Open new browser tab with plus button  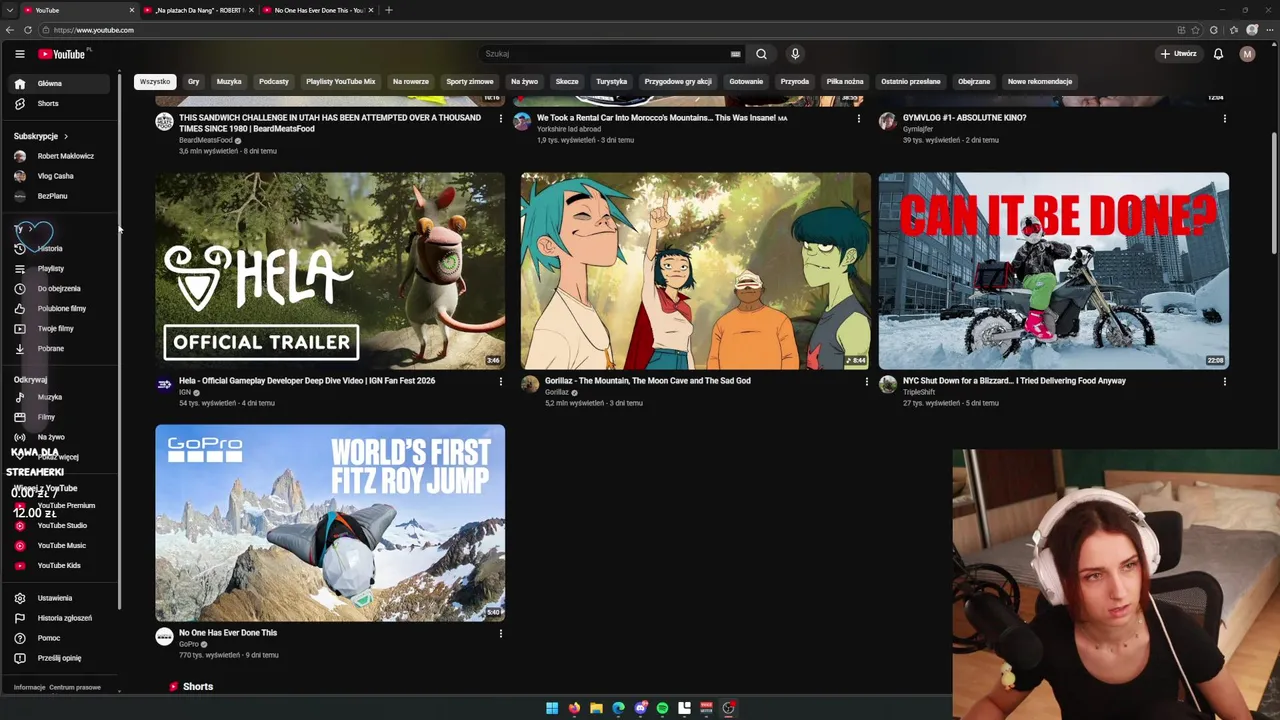tap(389, 10)
